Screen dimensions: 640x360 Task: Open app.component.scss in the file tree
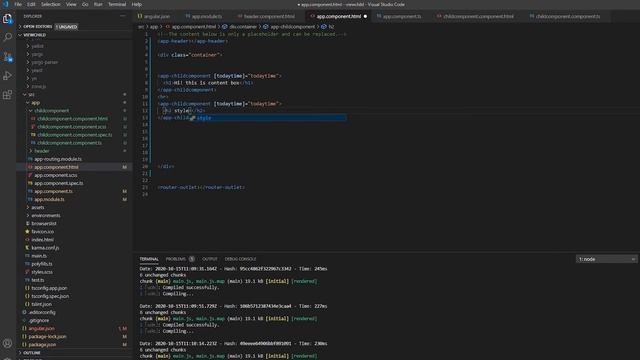tap(56, 175)
